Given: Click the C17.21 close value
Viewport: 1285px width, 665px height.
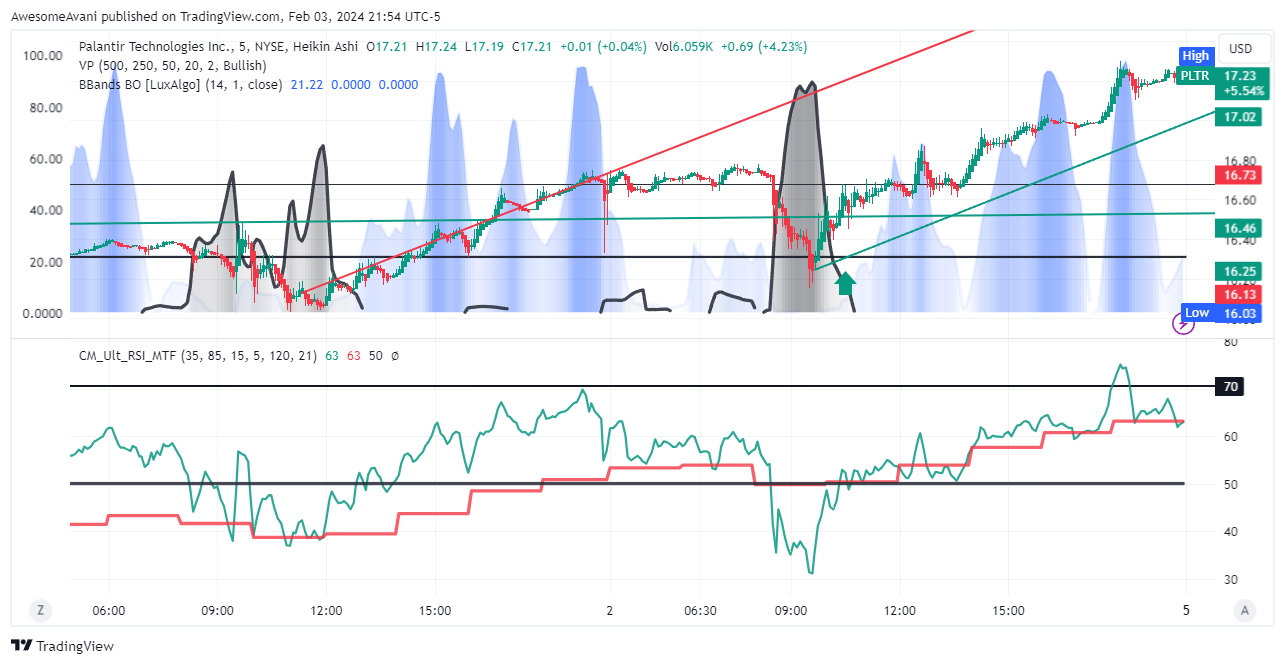Looking at the screenshot, I should (x=534, y=47).
